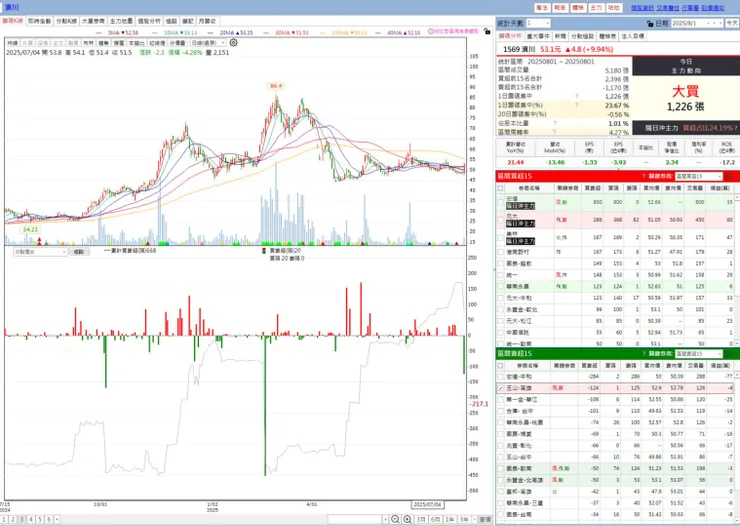Click red 主力 button at top
The height and width of the screenshot is (526, 740).
596,8
